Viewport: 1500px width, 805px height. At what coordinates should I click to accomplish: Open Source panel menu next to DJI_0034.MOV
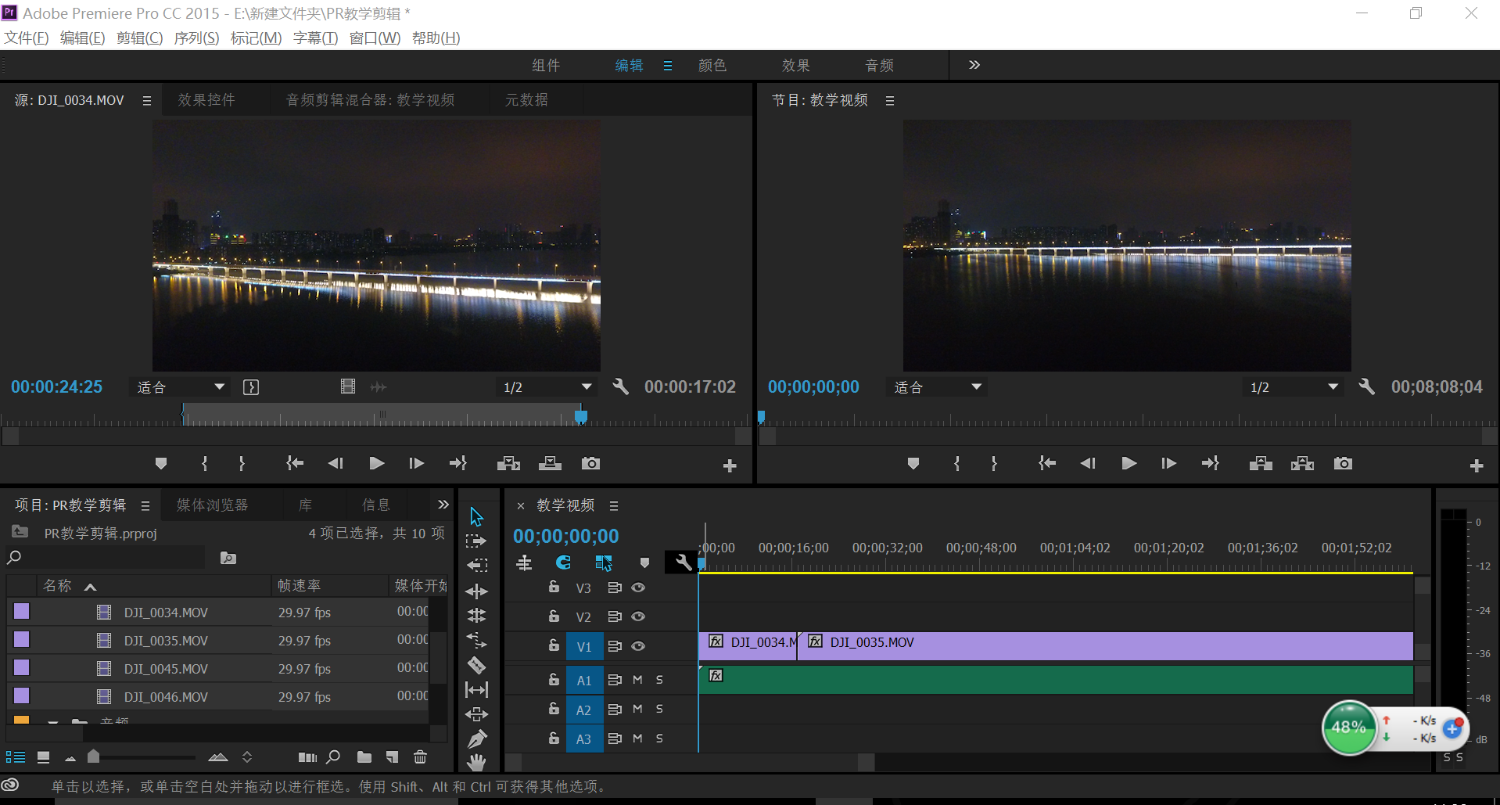coord(147,101)
